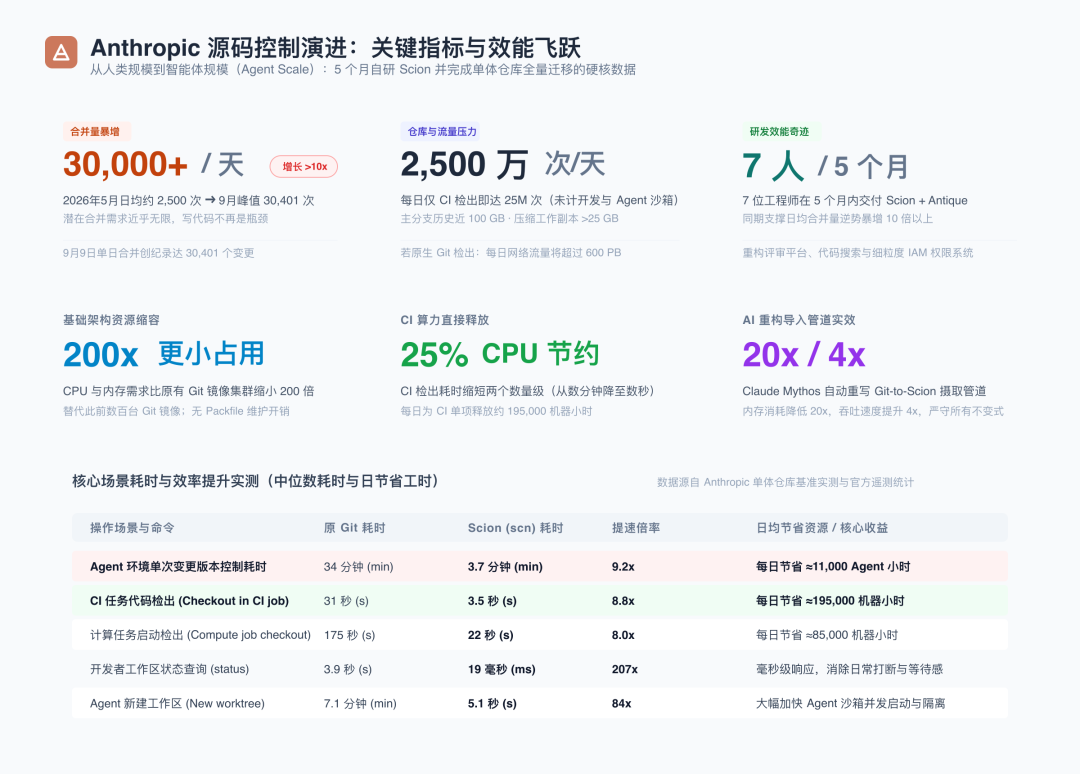The width and height of the screenshot is (1080, 774).
Task: Click the '20x / 4x' figure
Action: click(x=804, y=355)
